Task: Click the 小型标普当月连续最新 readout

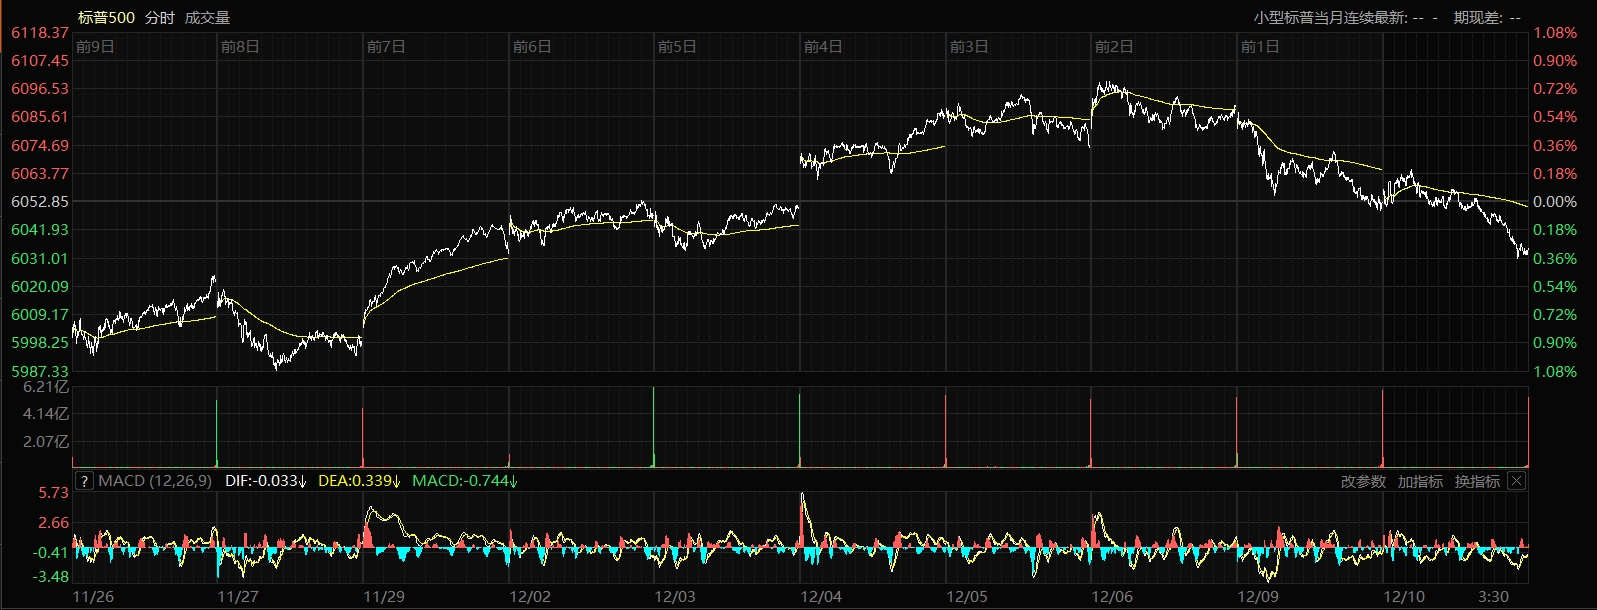Action: 1346,18
